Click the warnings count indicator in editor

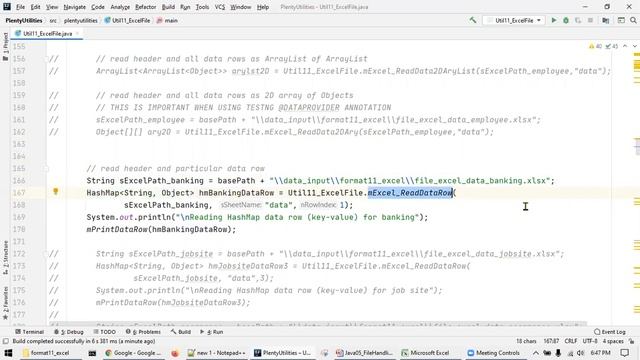coord(596,46)
